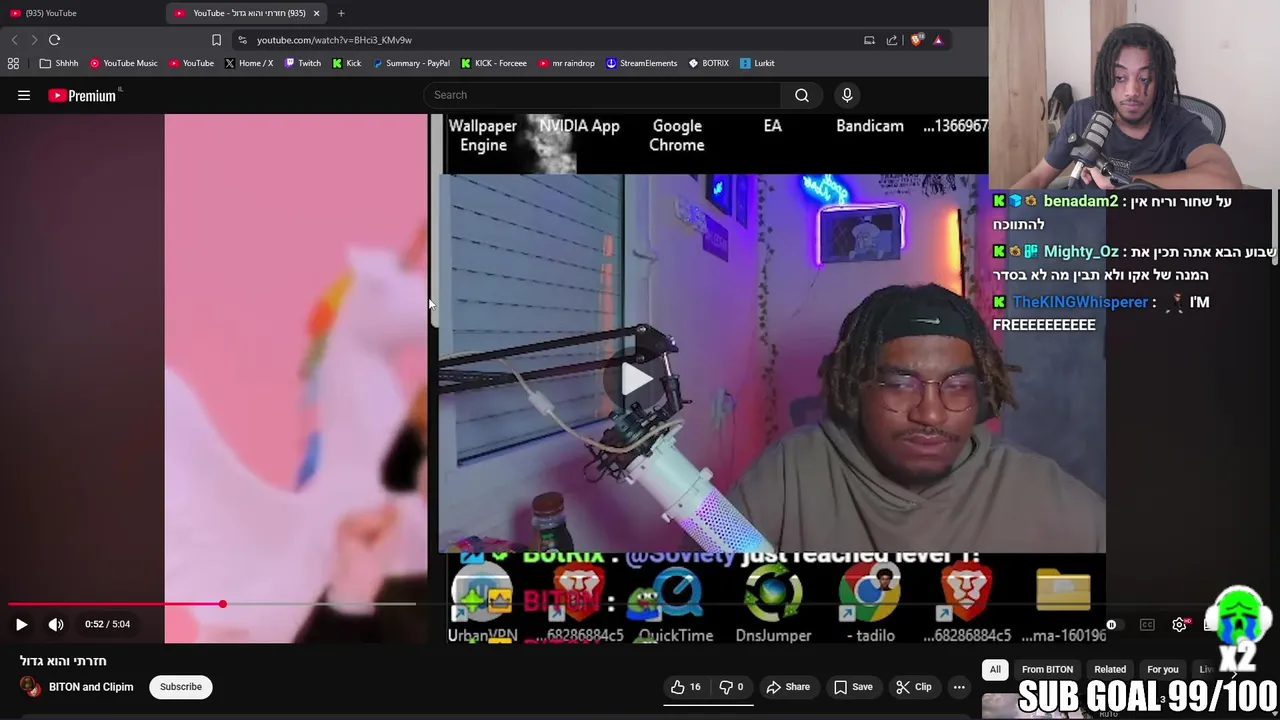Open the channel avatar of BITON and Clipim
This screenshot has height=720, width=1280.
click(x=31, y=687)
